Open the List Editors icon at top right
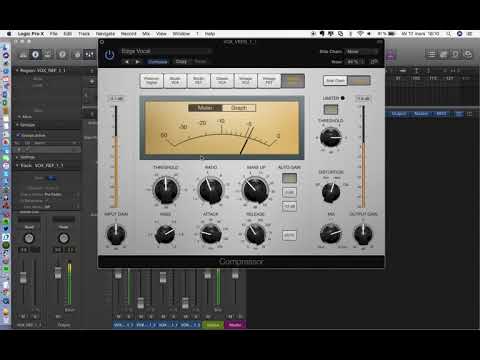The width and height of the screenshot is (480, 360). [431, 54]
